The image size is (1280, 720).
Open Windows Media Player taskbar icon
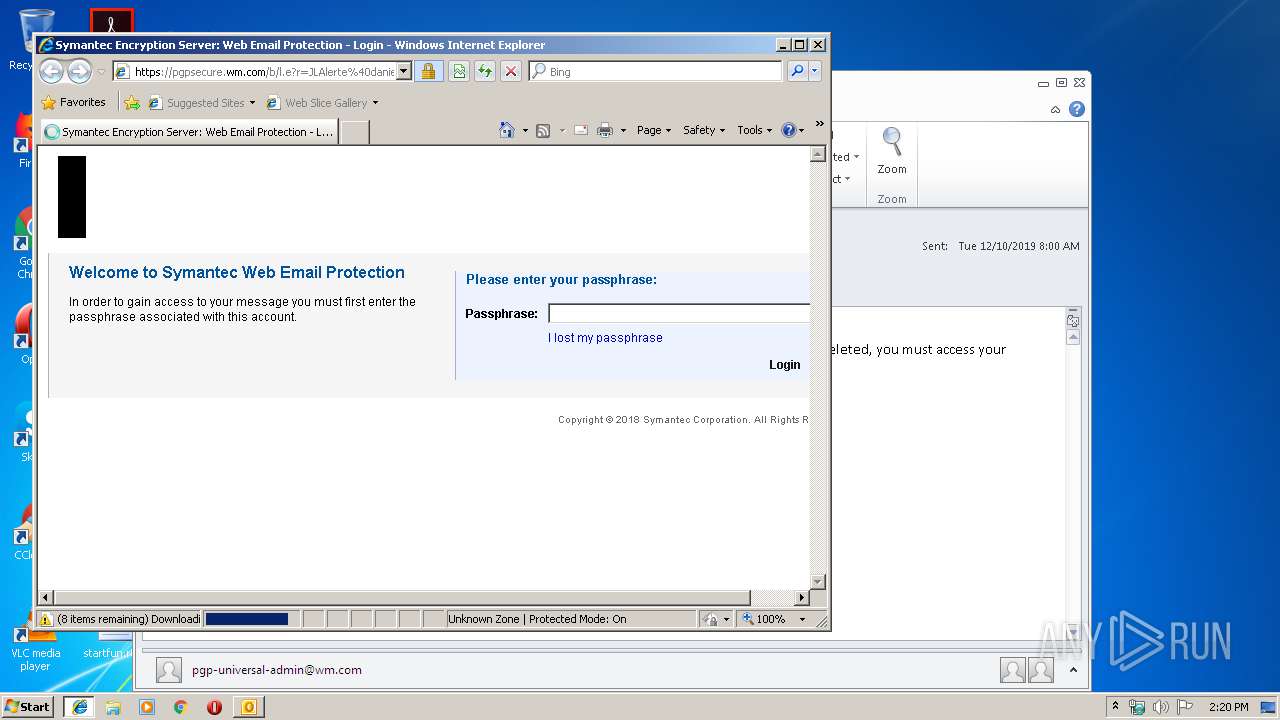coord(147,706)
